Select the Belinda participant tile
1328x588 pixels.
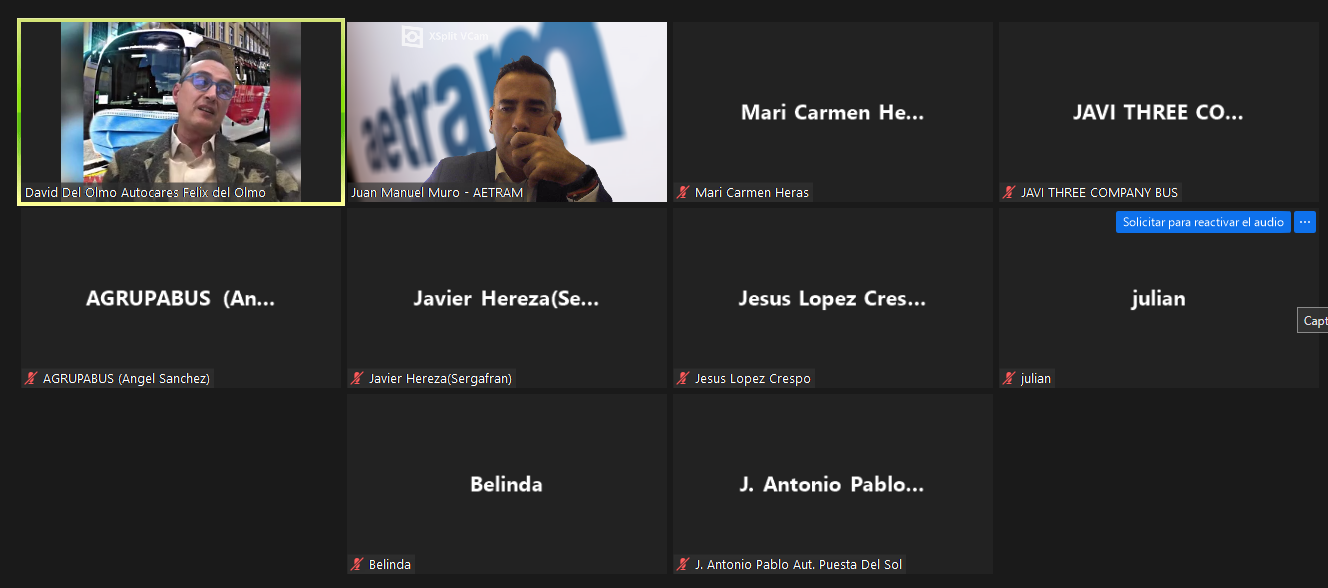coord(507,484)
